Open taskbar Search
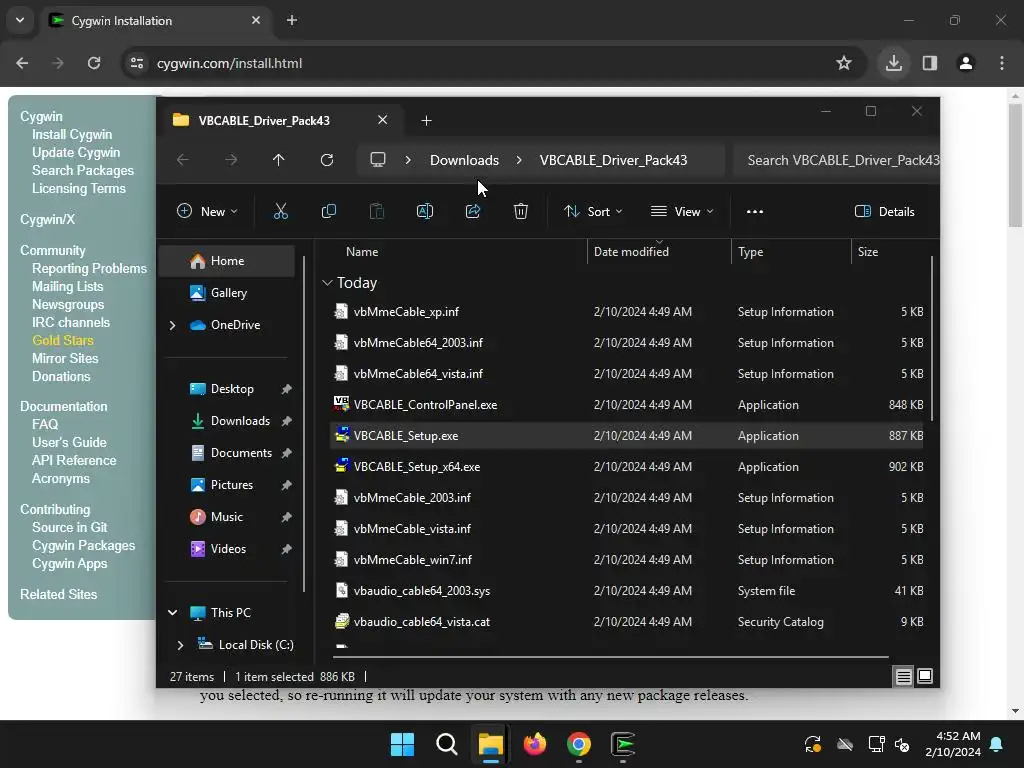The height and width of the screenshot is (768, 1024). coord(447,744)
